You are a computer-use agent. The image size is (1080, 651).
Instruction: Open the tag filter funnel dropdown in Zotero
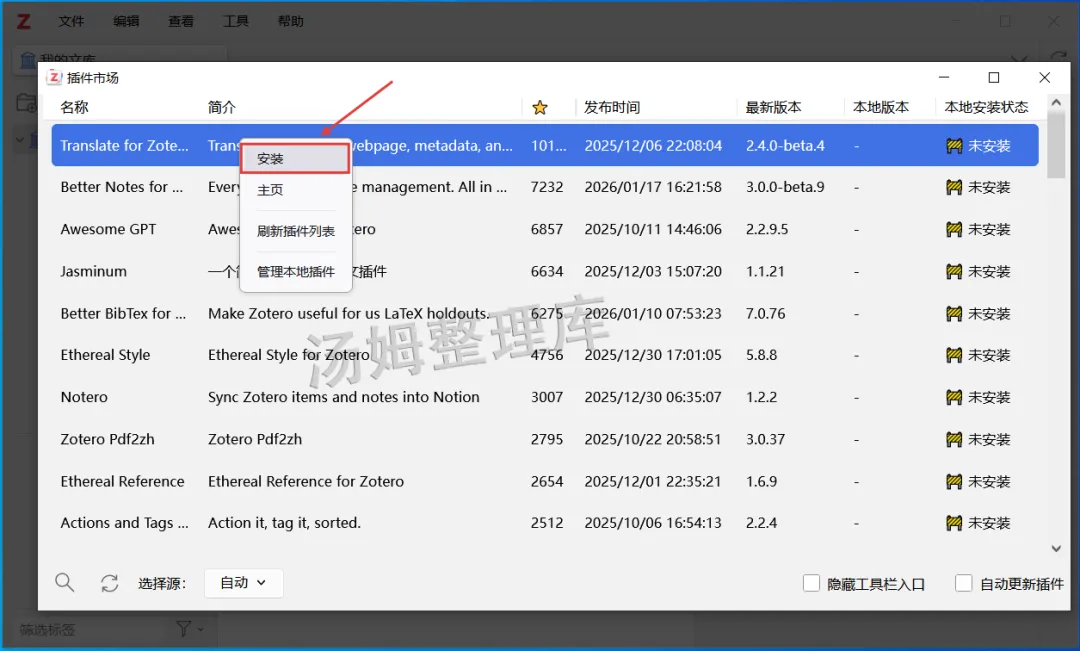[189, 628]
